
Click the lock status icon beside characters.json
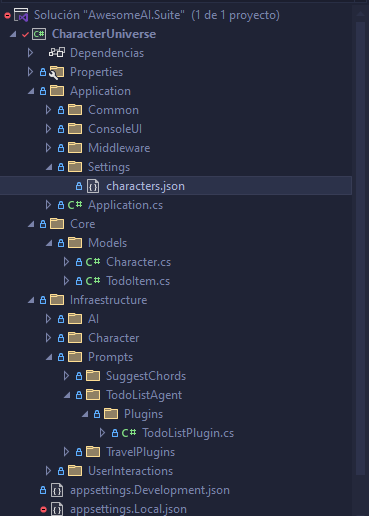click(x=79, y=186)
